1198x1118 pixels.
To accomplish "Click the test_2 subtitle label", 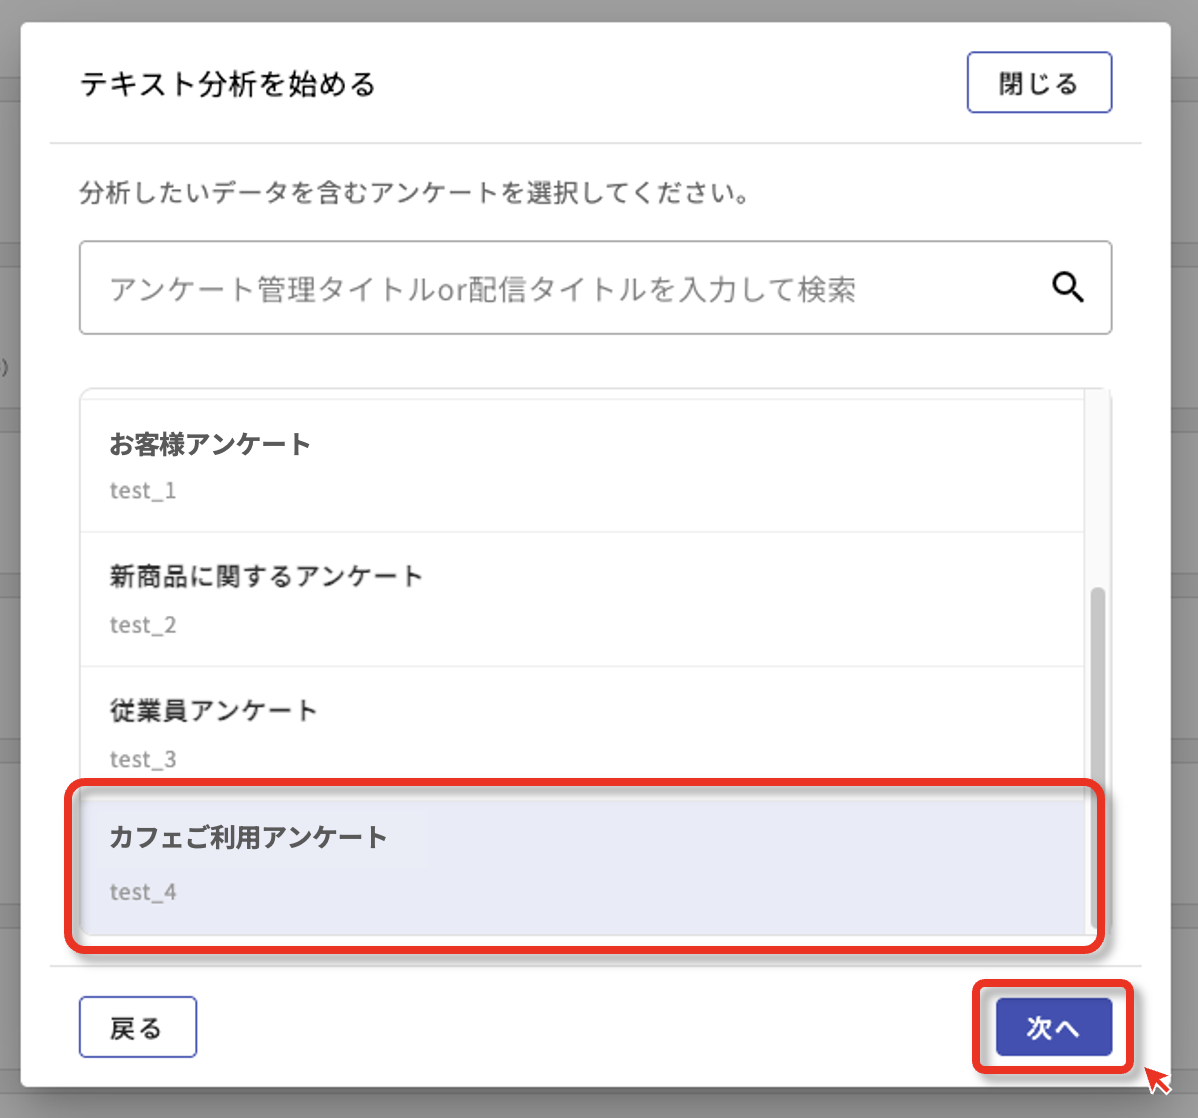I will pyautogui.click(x=143, y=625).
